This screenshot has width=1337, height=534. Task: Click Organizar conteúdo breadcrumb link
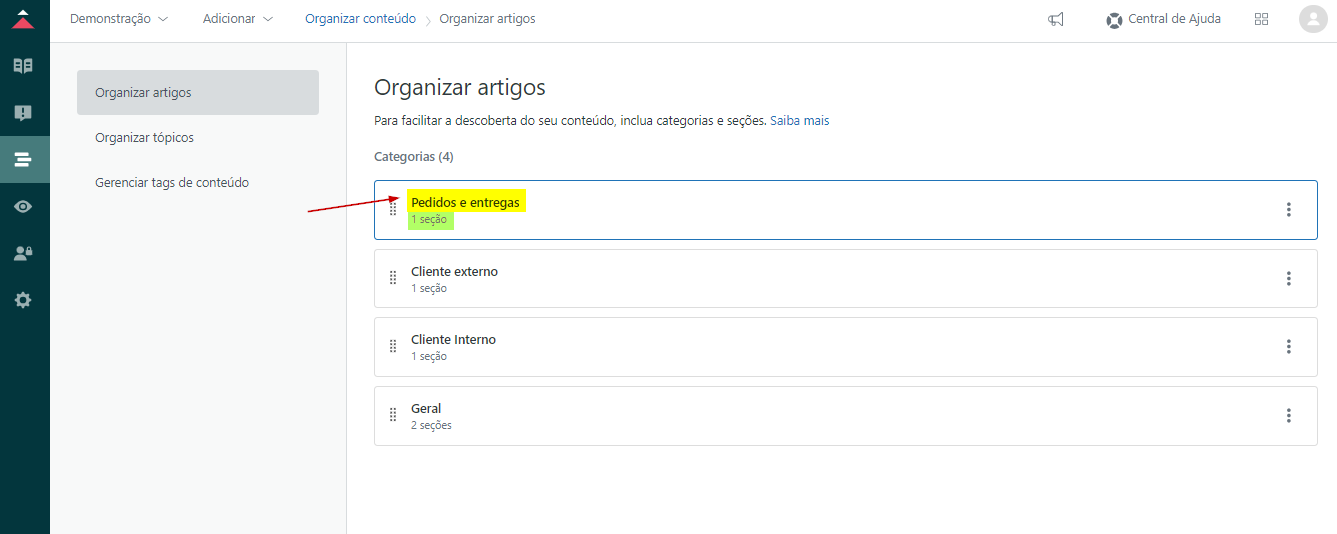tap(360, 19)
